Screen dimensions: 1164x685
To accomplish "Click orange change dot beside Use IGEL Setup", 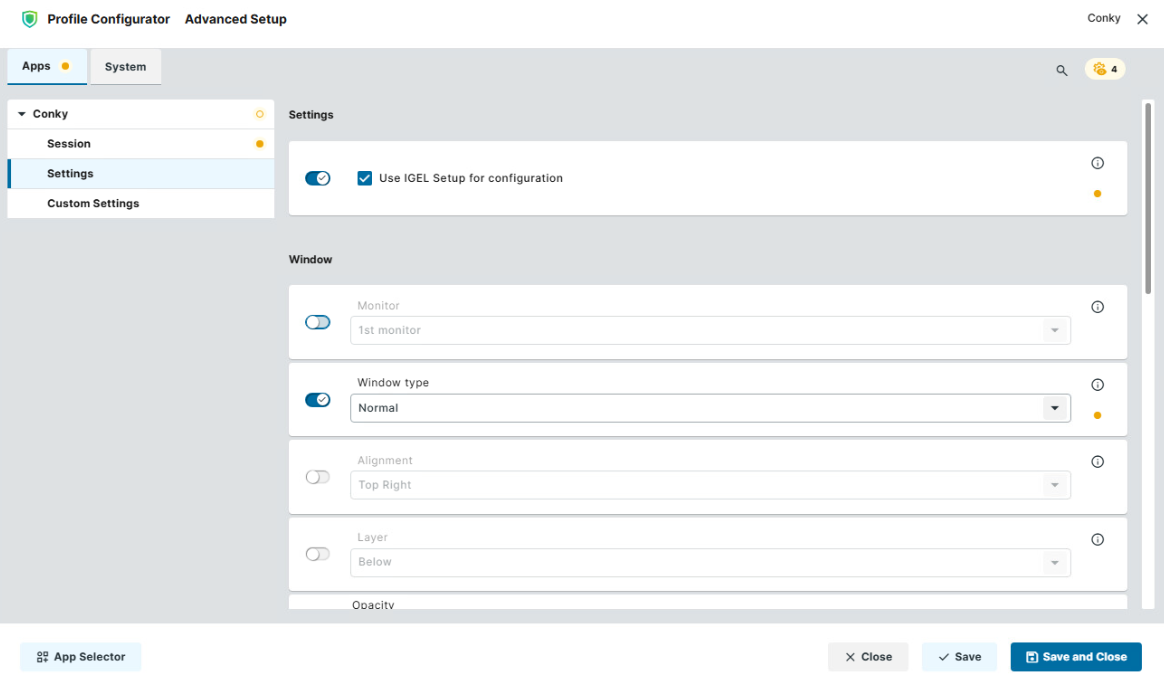I will [x=1097, y=194].
